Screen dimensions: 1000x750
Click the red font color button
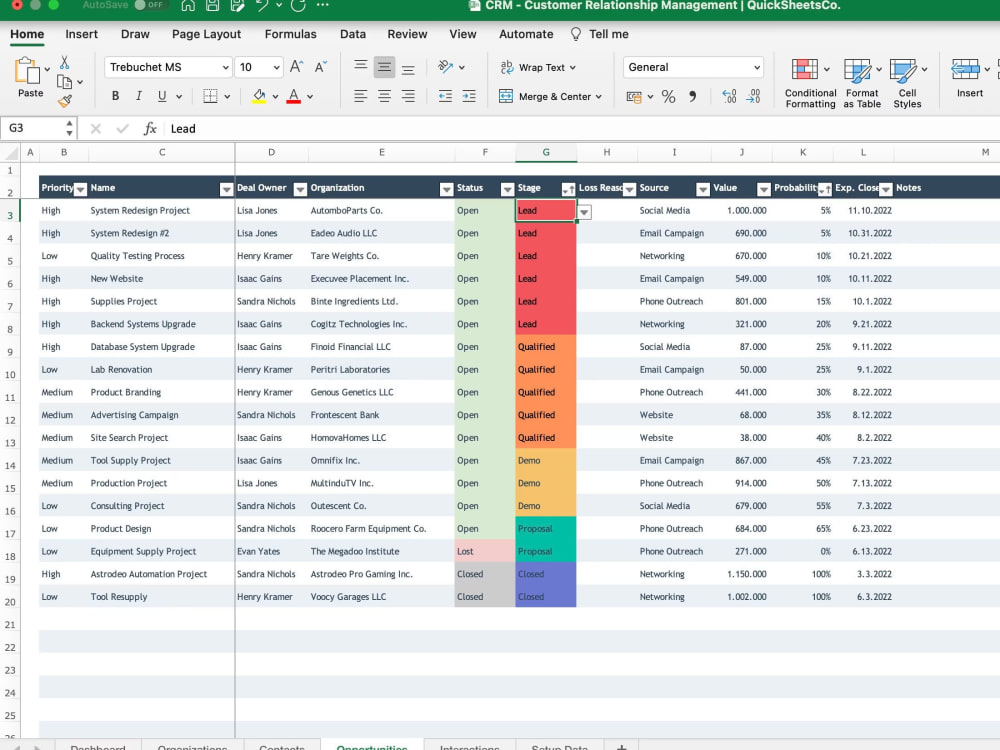click(x=293, y=96)
